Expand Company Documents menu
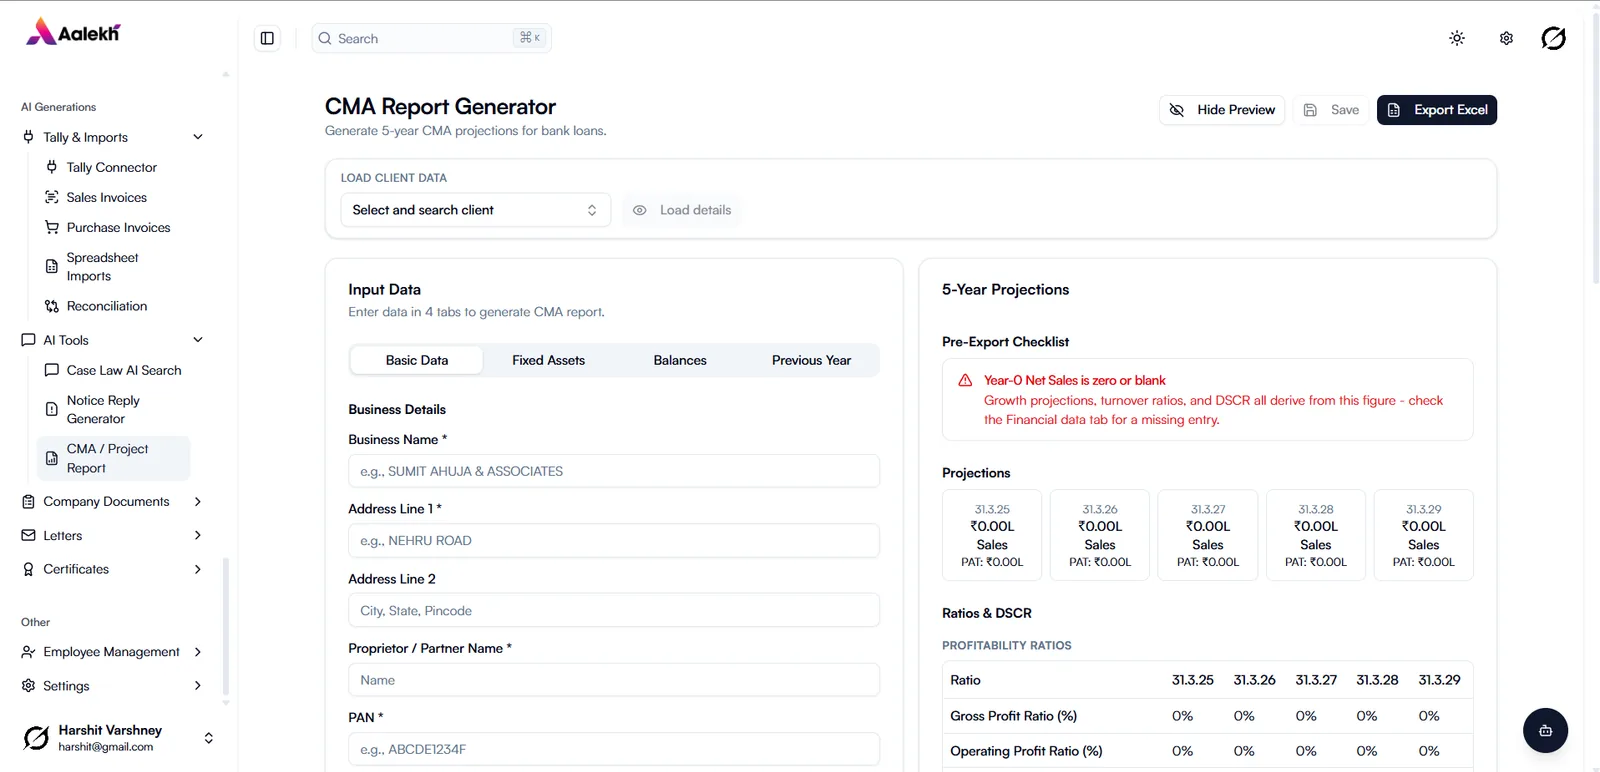The width and height of the screenshot is (1600, 772). pos(113,501)
